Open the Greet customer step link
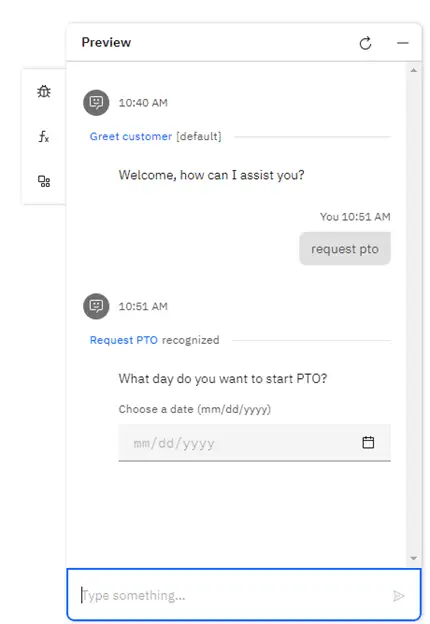Screen dimensions: 430x624 (x=130, y=136)
